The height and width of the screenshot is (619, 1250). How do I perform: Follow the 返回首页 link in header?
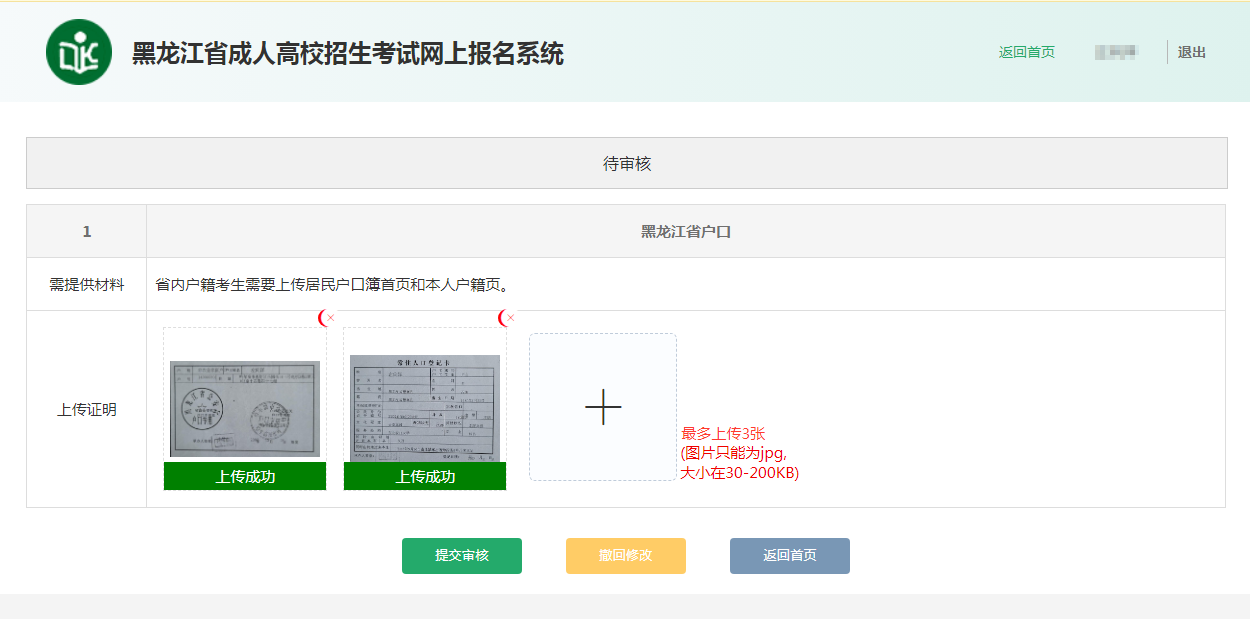(1026, 52)
